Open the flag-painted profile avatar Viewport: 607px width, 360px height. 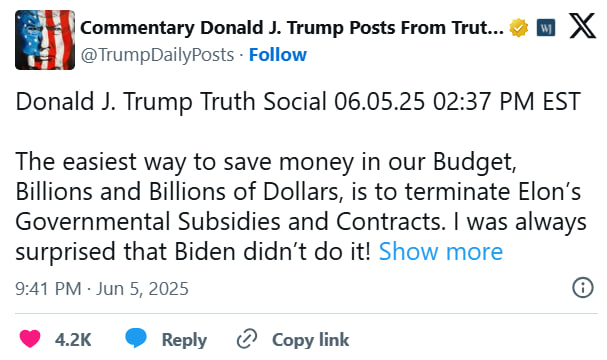pyautogui.click(x=45, y=40)
